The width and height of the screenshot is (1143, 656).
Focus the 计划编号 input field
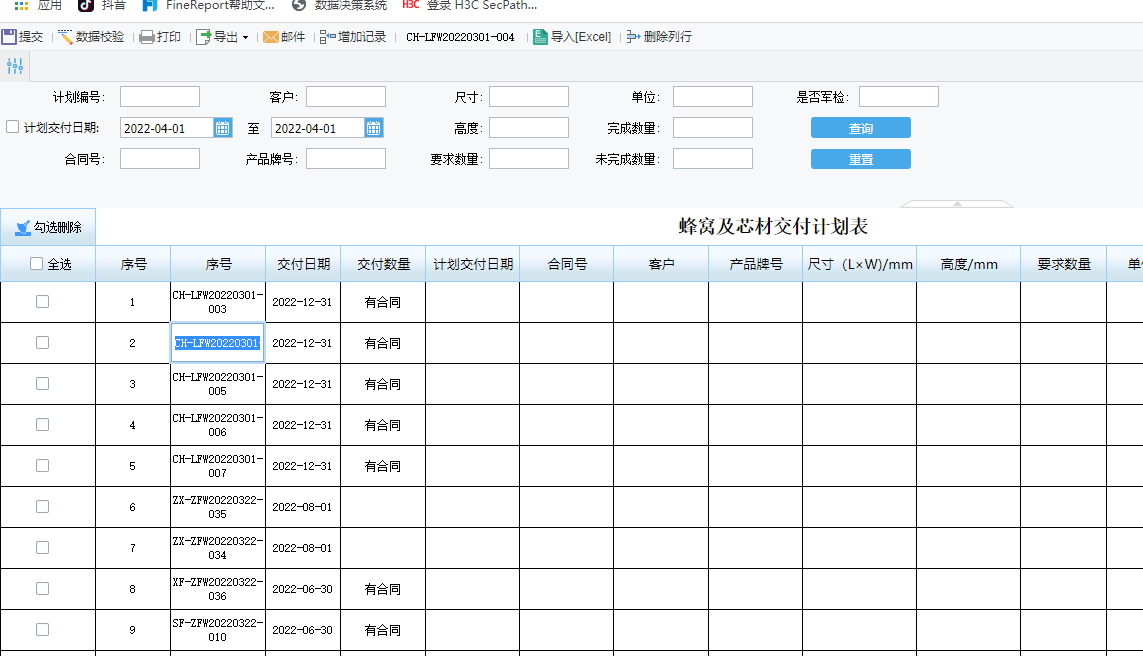[x=160, y=97]
